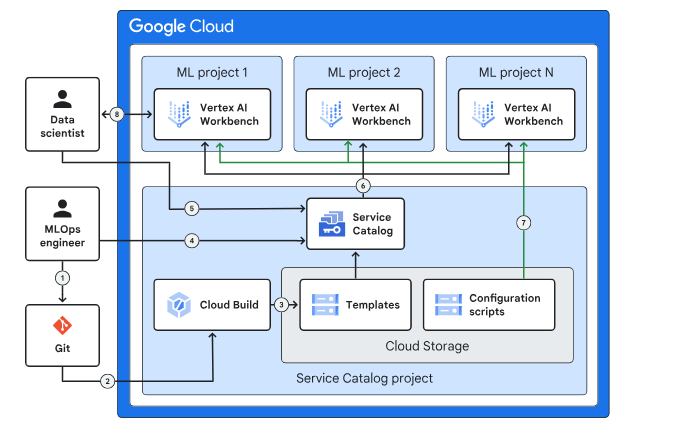Screen dimensions: 691x426
Task: Click the circled number 8 marker
Action: coord(118,115)
